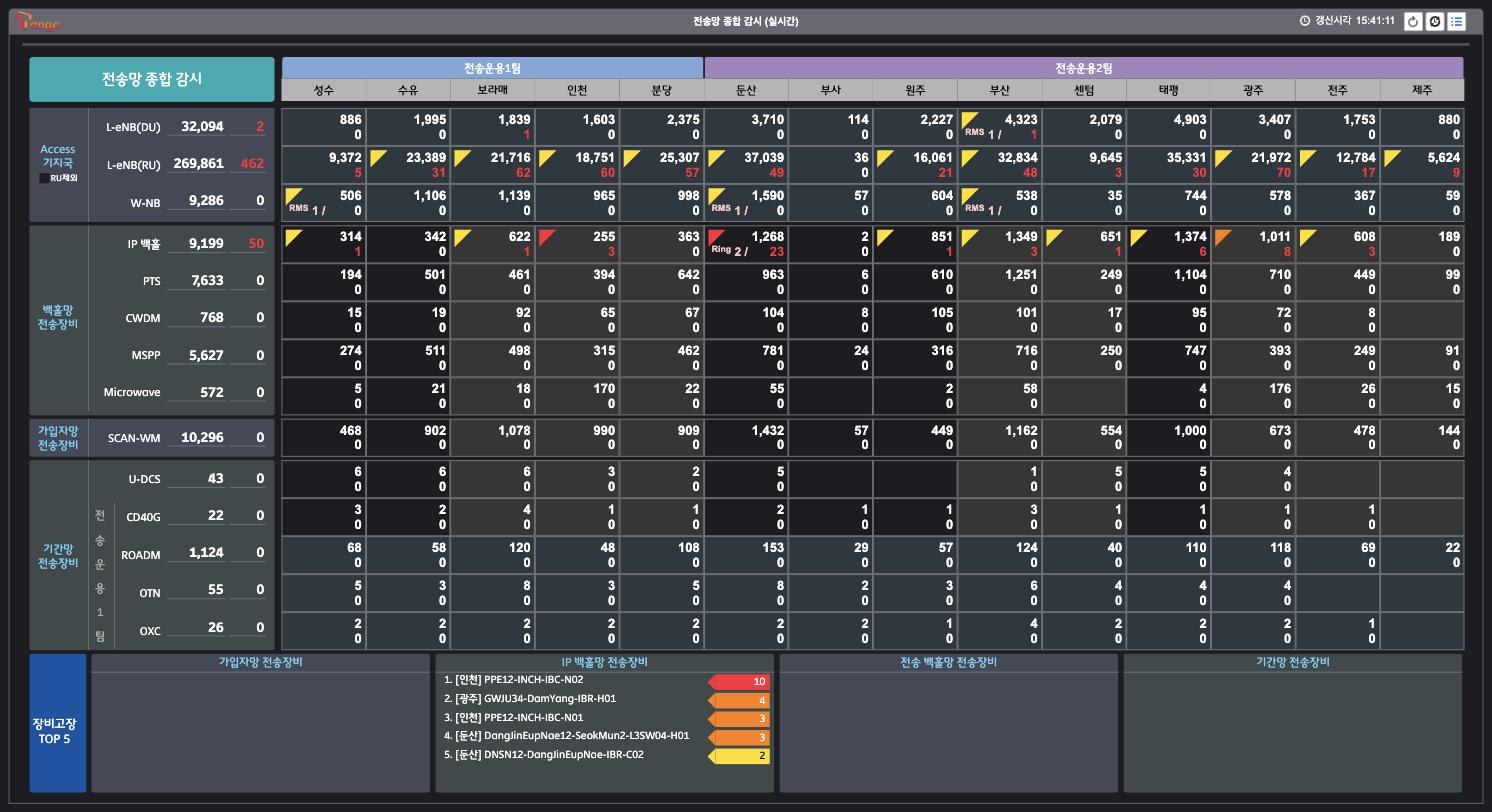Click the yellow flag in 수유 L-eNB(RU) cell

[377, 157]
